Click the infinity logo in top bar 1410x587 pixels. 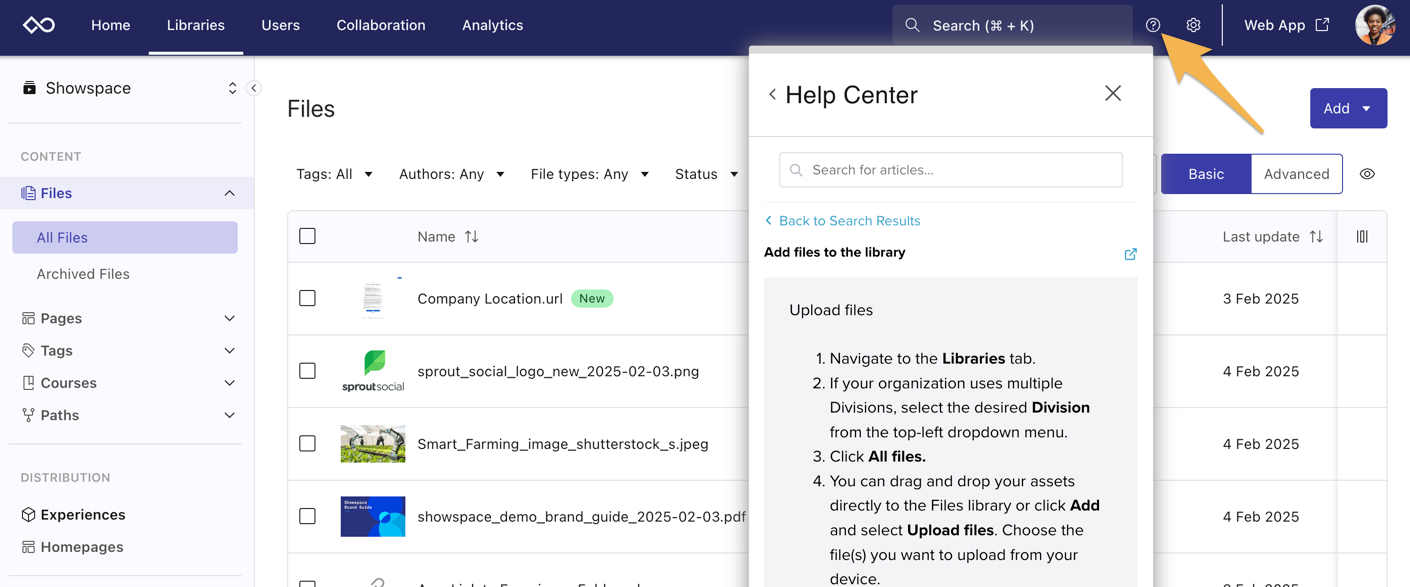[39, 25]
